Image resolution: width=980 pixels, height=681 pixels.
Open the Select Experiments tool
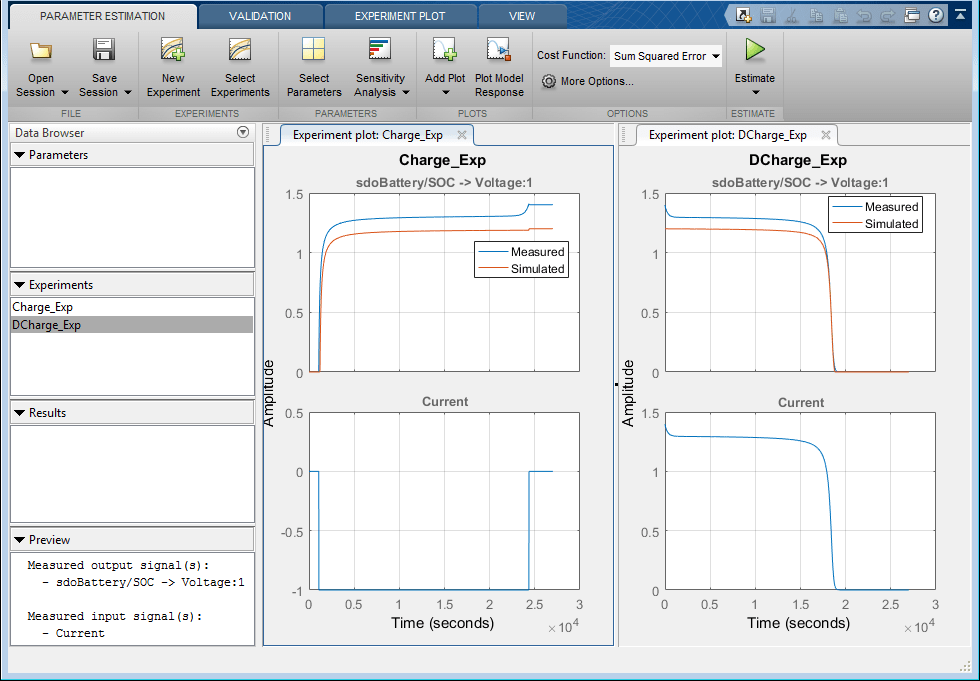[240, 65]
